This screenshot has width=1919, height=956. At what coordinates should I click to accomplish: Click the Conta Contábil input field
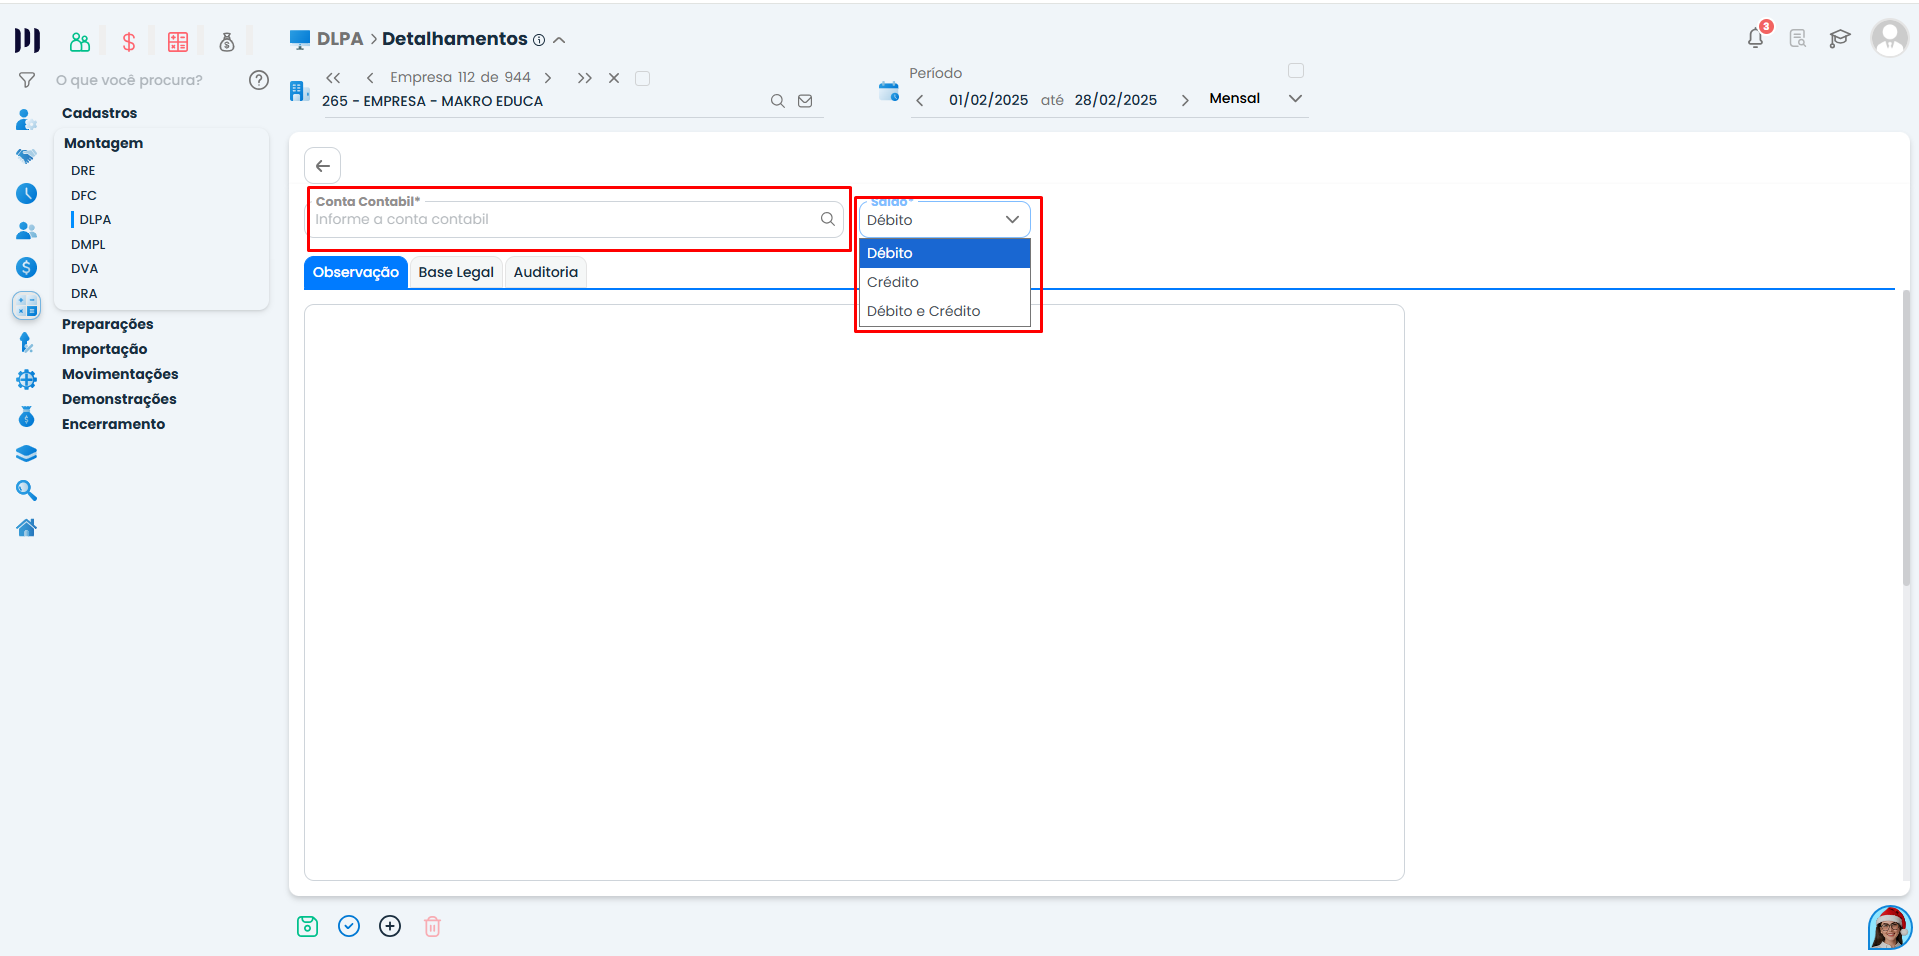pyautogui.click(x=565, y=220)
